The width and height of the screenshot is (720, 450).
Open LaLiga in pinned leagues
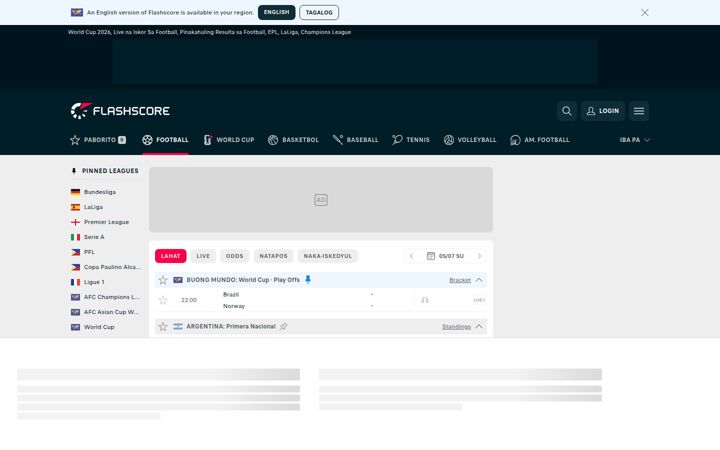coord(93,207)
